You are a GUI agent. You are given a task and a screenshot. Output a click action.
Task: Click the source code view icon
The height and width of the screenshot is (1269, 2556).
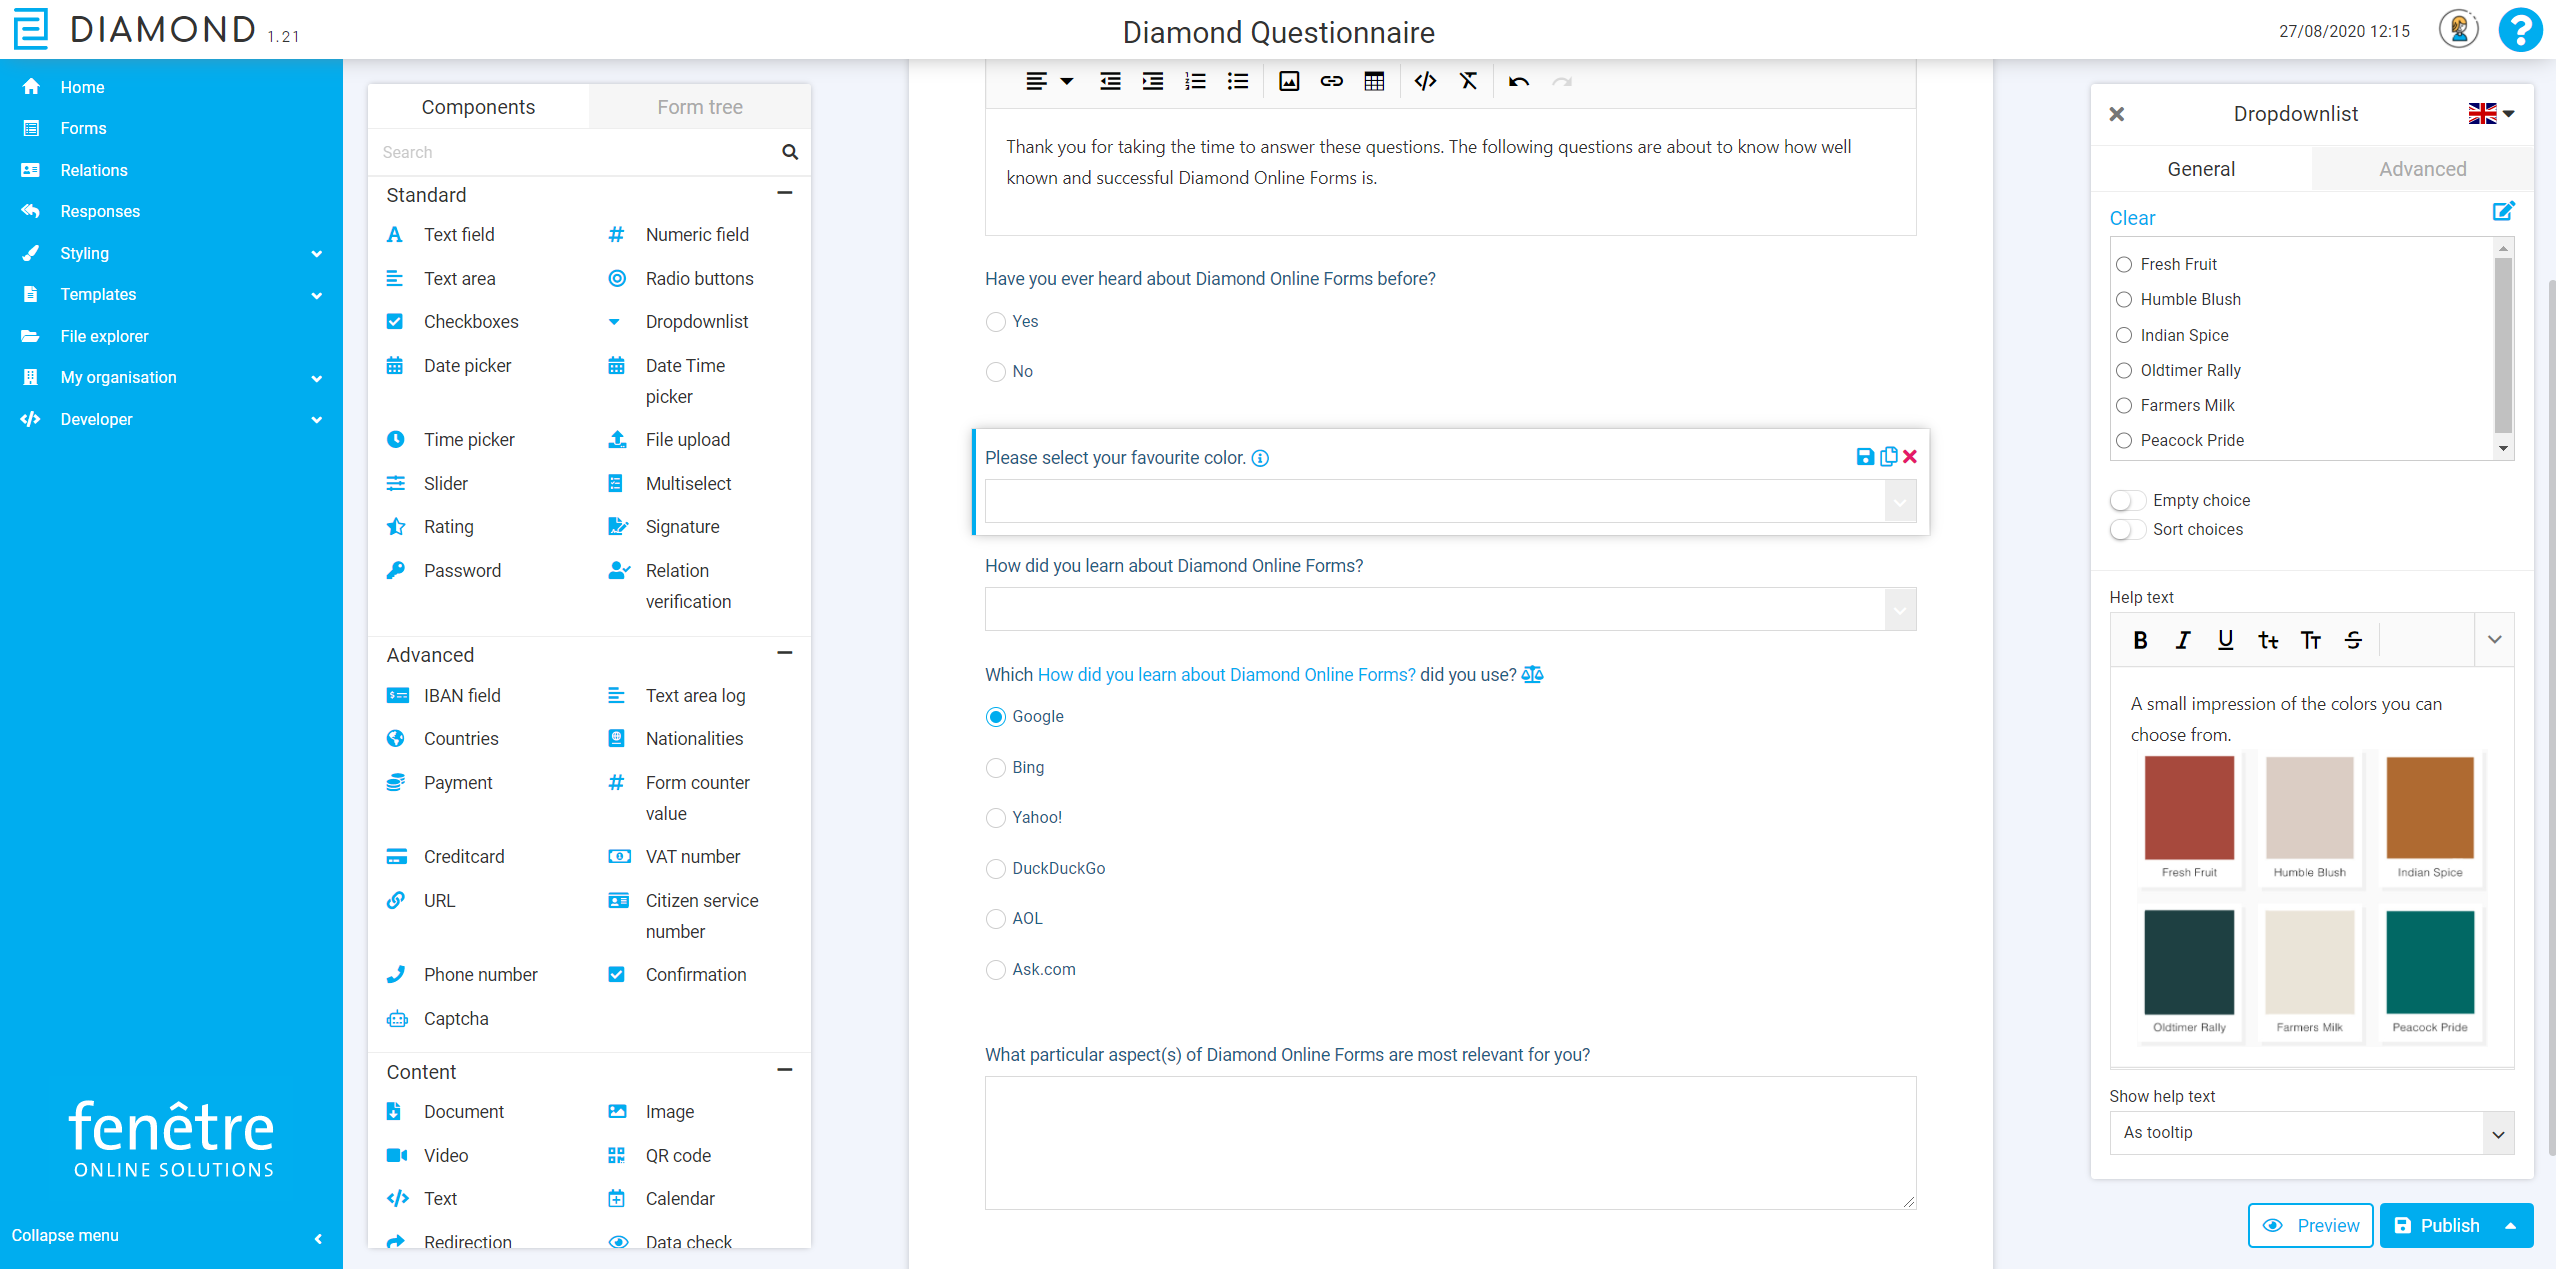pyautogui.click(x=1425, y=82)
